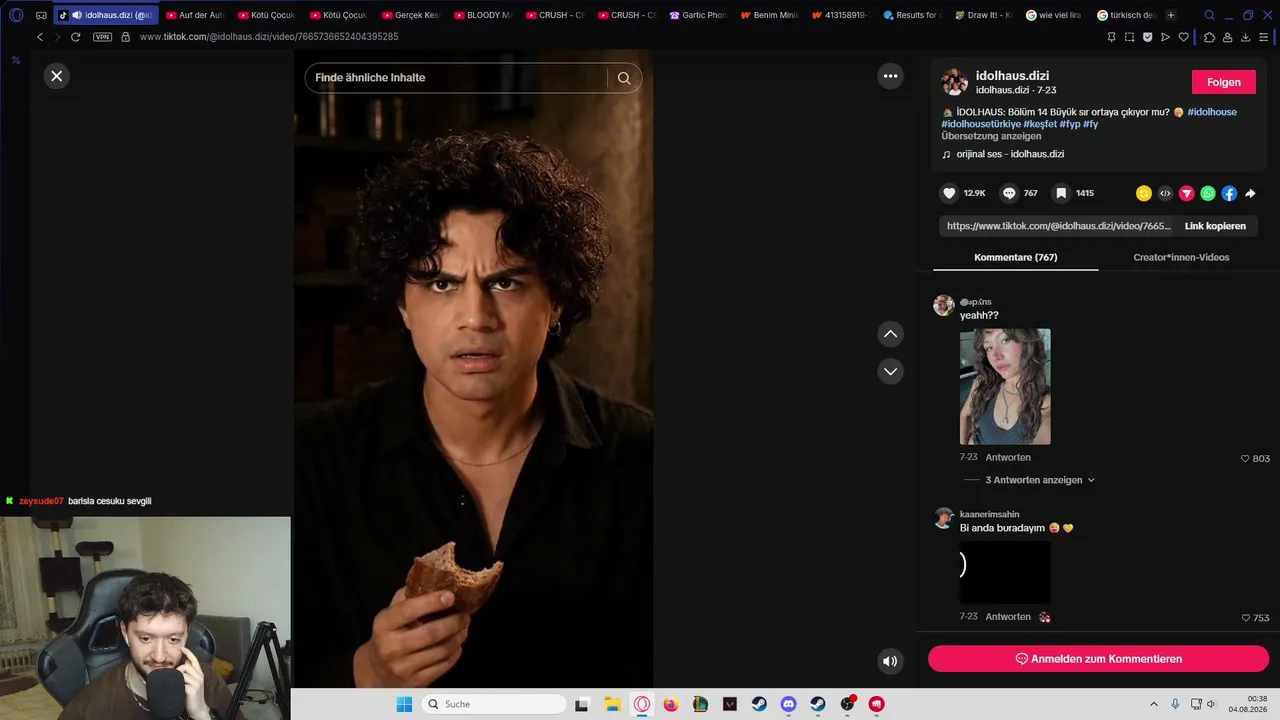The height and width of the screenshot is (720, 1280).
Task: Switch to the Draw It! browser tab
Action: point(985,15)
